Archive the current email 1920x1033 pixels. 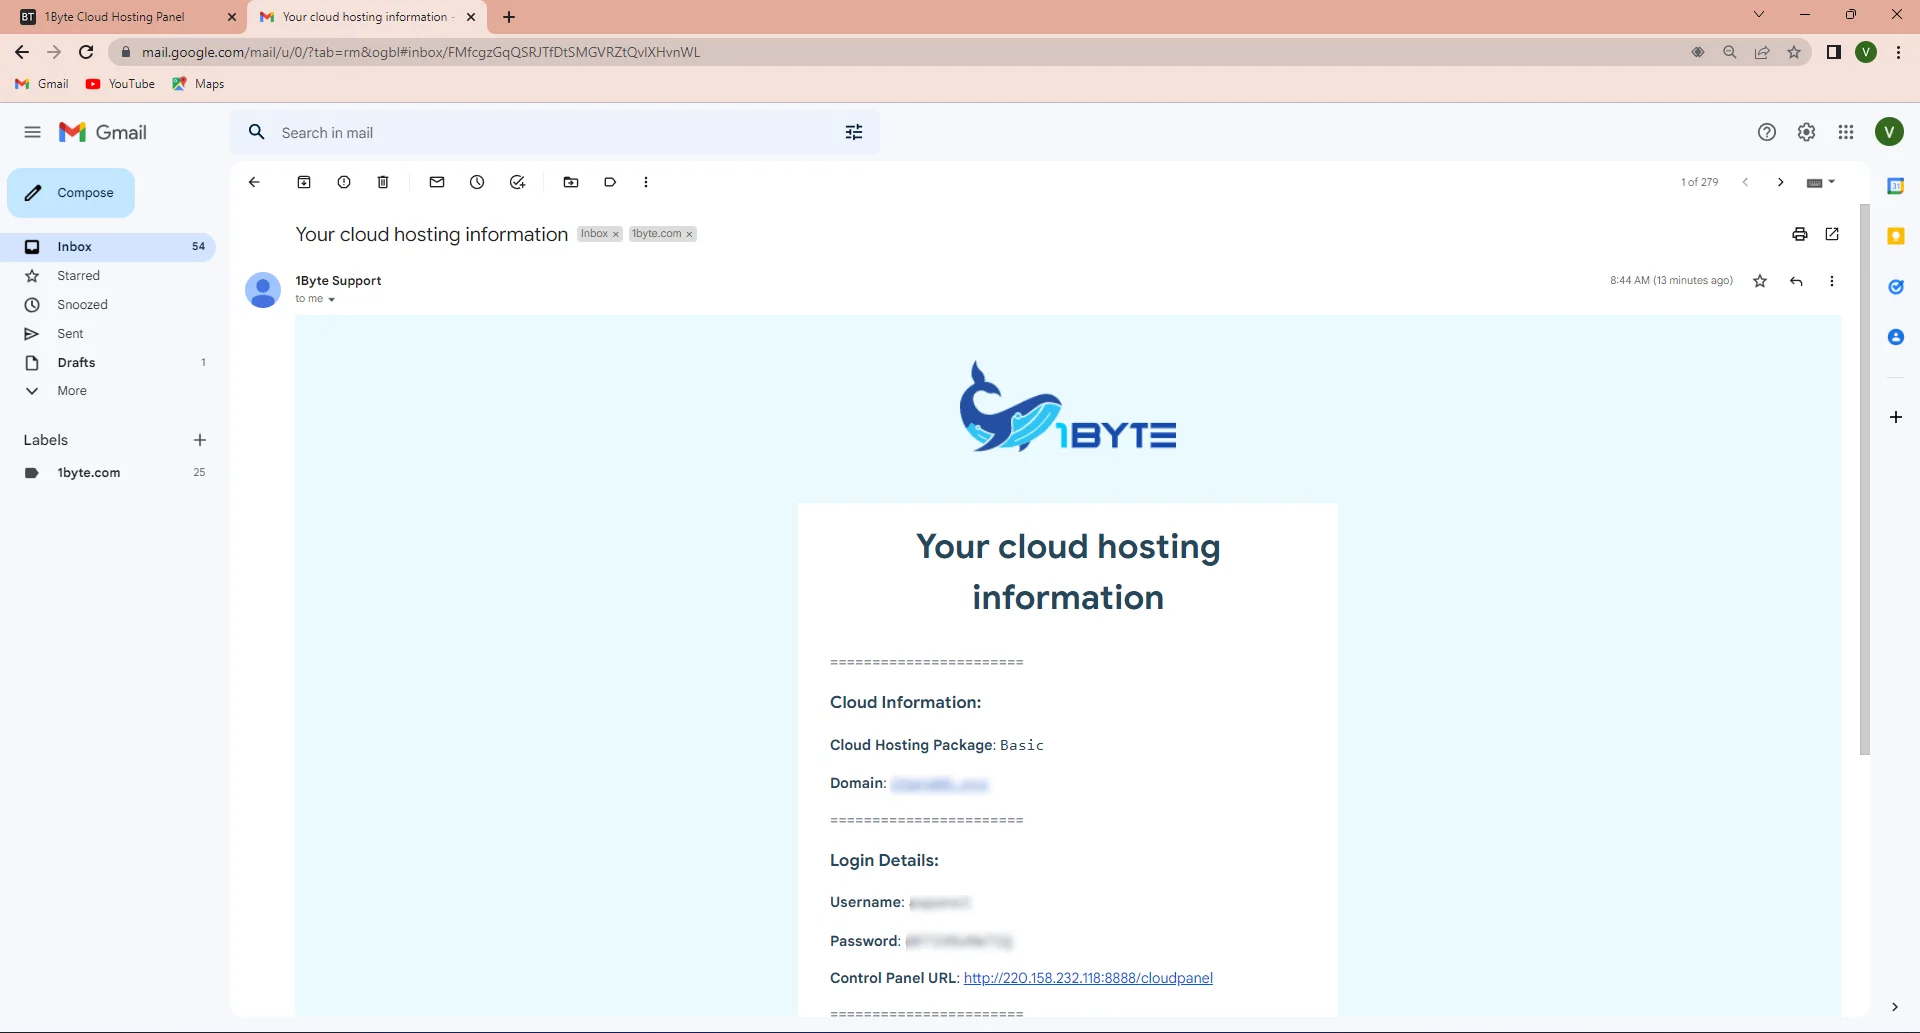[304, 182]
